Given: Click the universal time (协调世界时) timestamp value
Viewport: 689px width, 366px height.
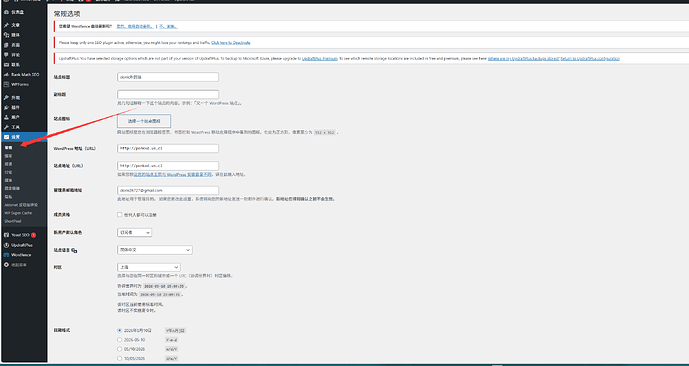Looking at the screenshot, I should coord(163,286).
